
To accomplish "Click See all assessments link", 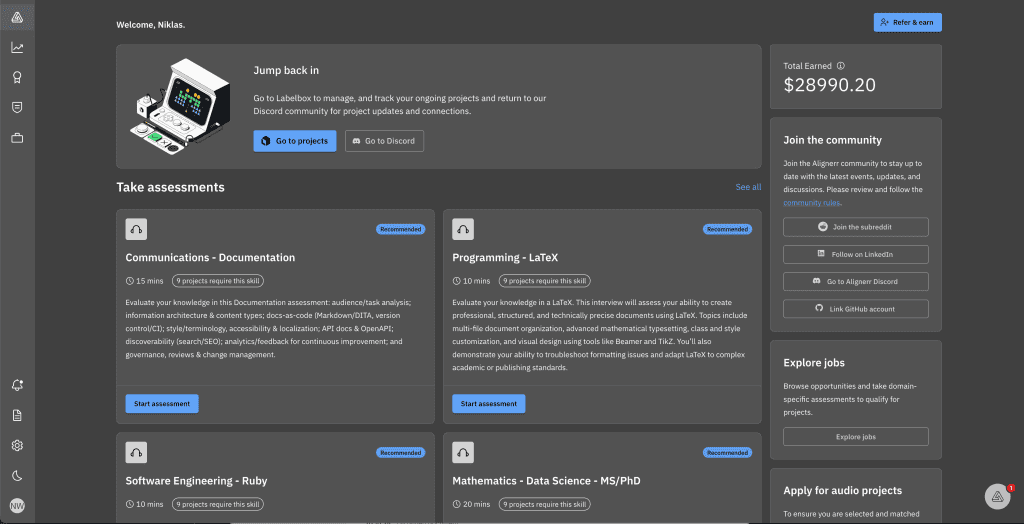I will click(x=748, y=187).
